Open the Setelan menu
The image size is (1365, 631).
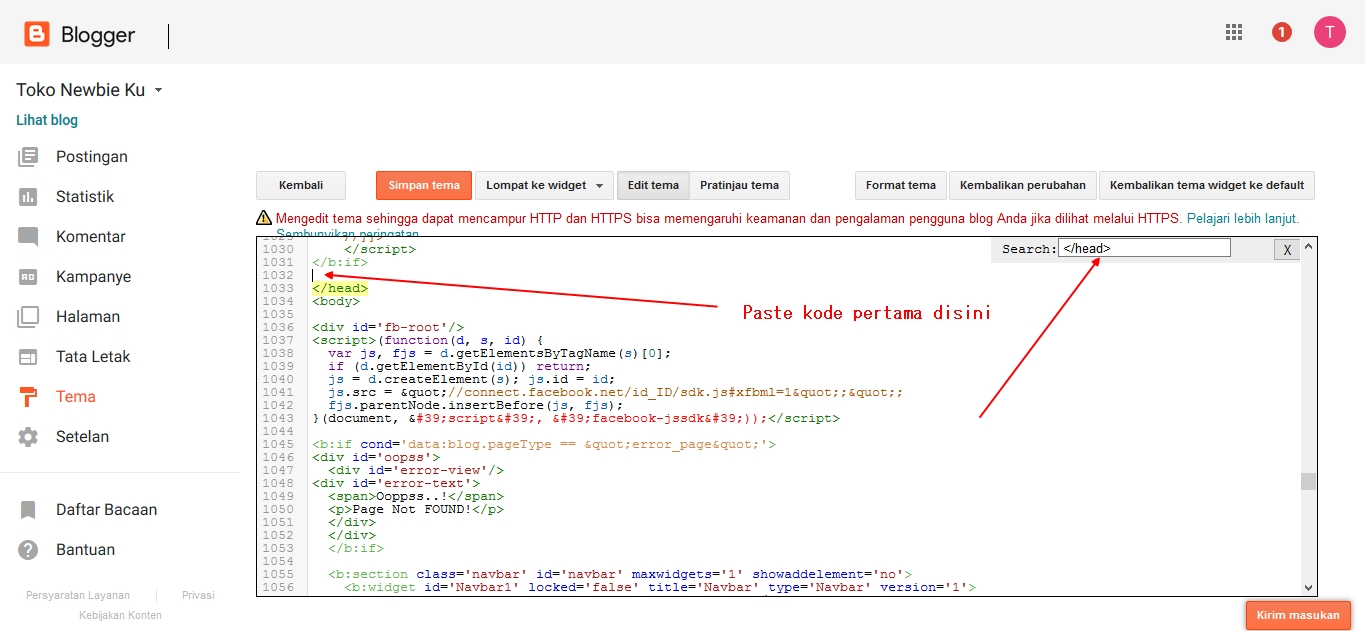(x=83, y=437)
